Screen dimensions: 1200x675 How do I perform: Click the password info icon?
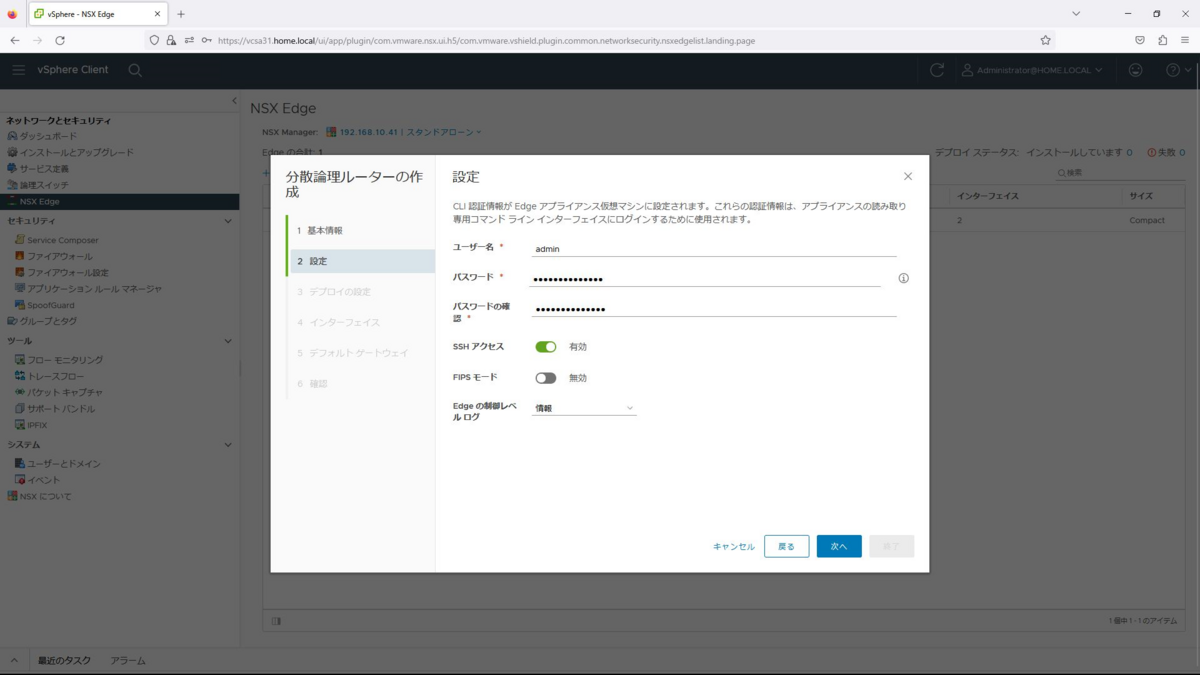(x=903, y=278)
